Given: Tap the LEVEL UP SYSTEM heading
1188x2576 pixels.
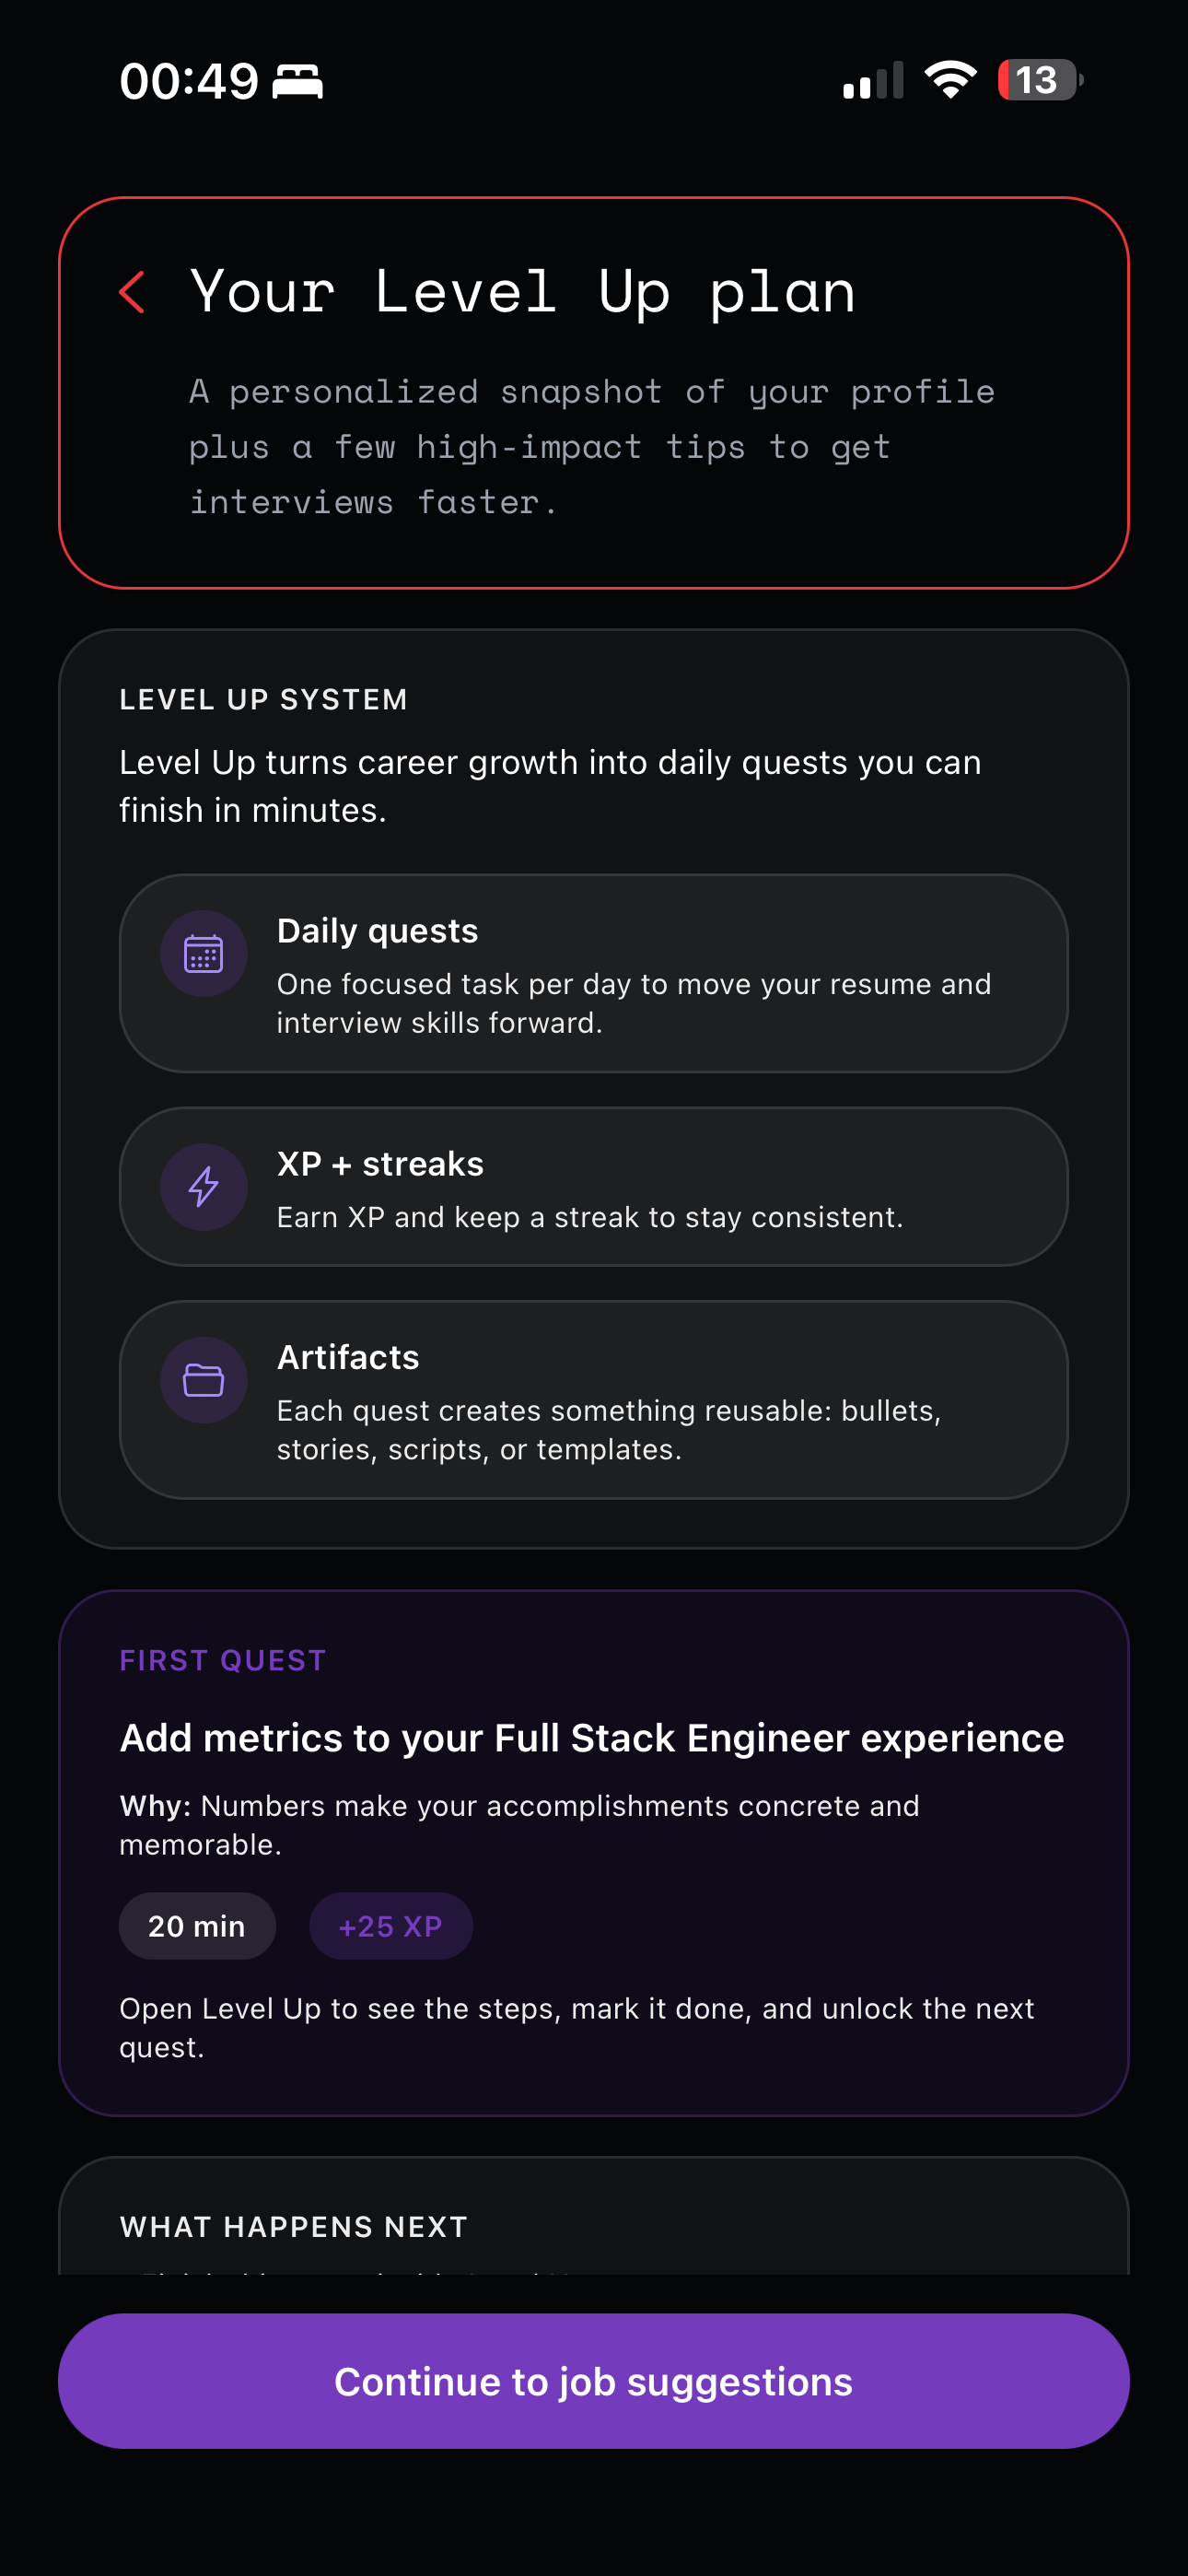Looking at the screenshot, I should coord(263,699).
